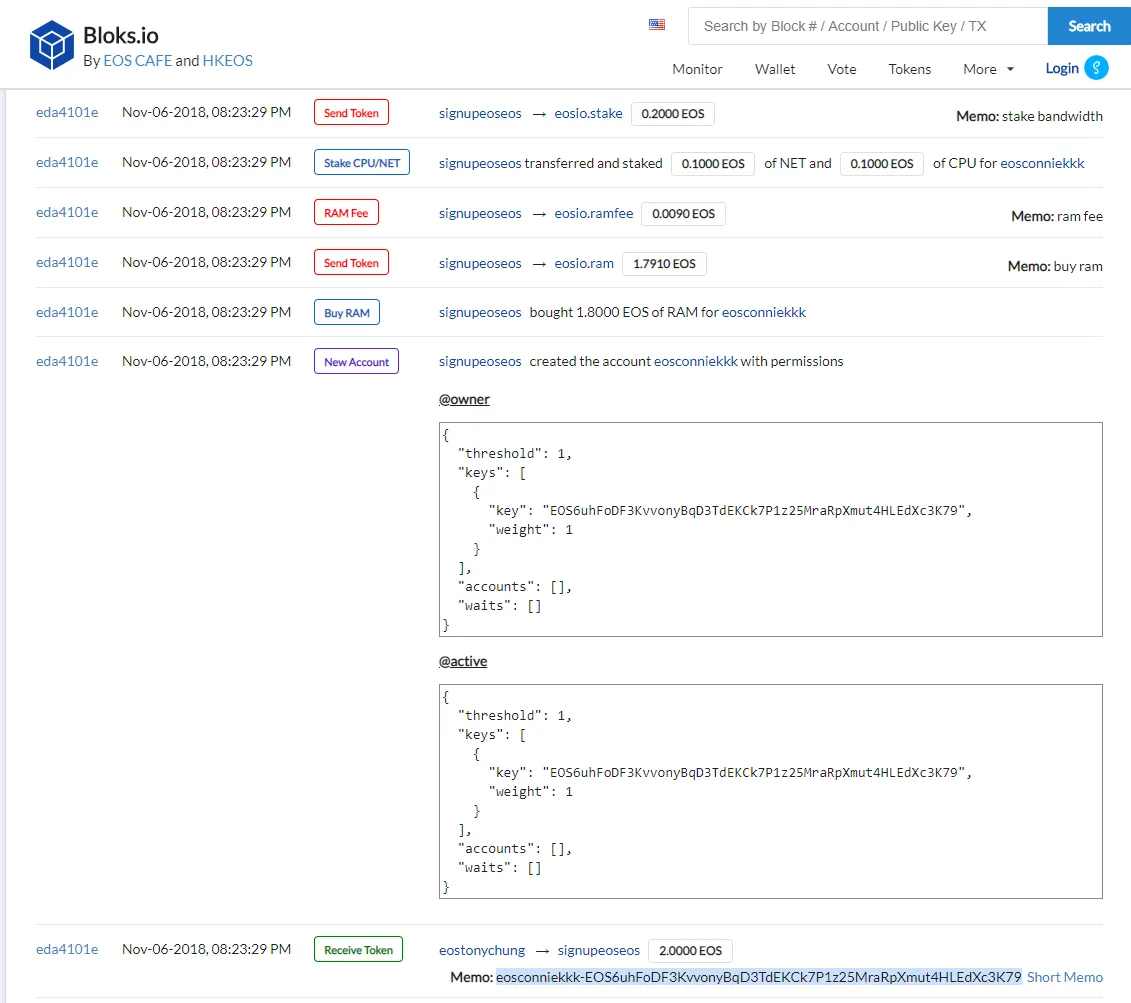
Task: Click the Memo: ram fee text
Action: [x=1057, y=216]
